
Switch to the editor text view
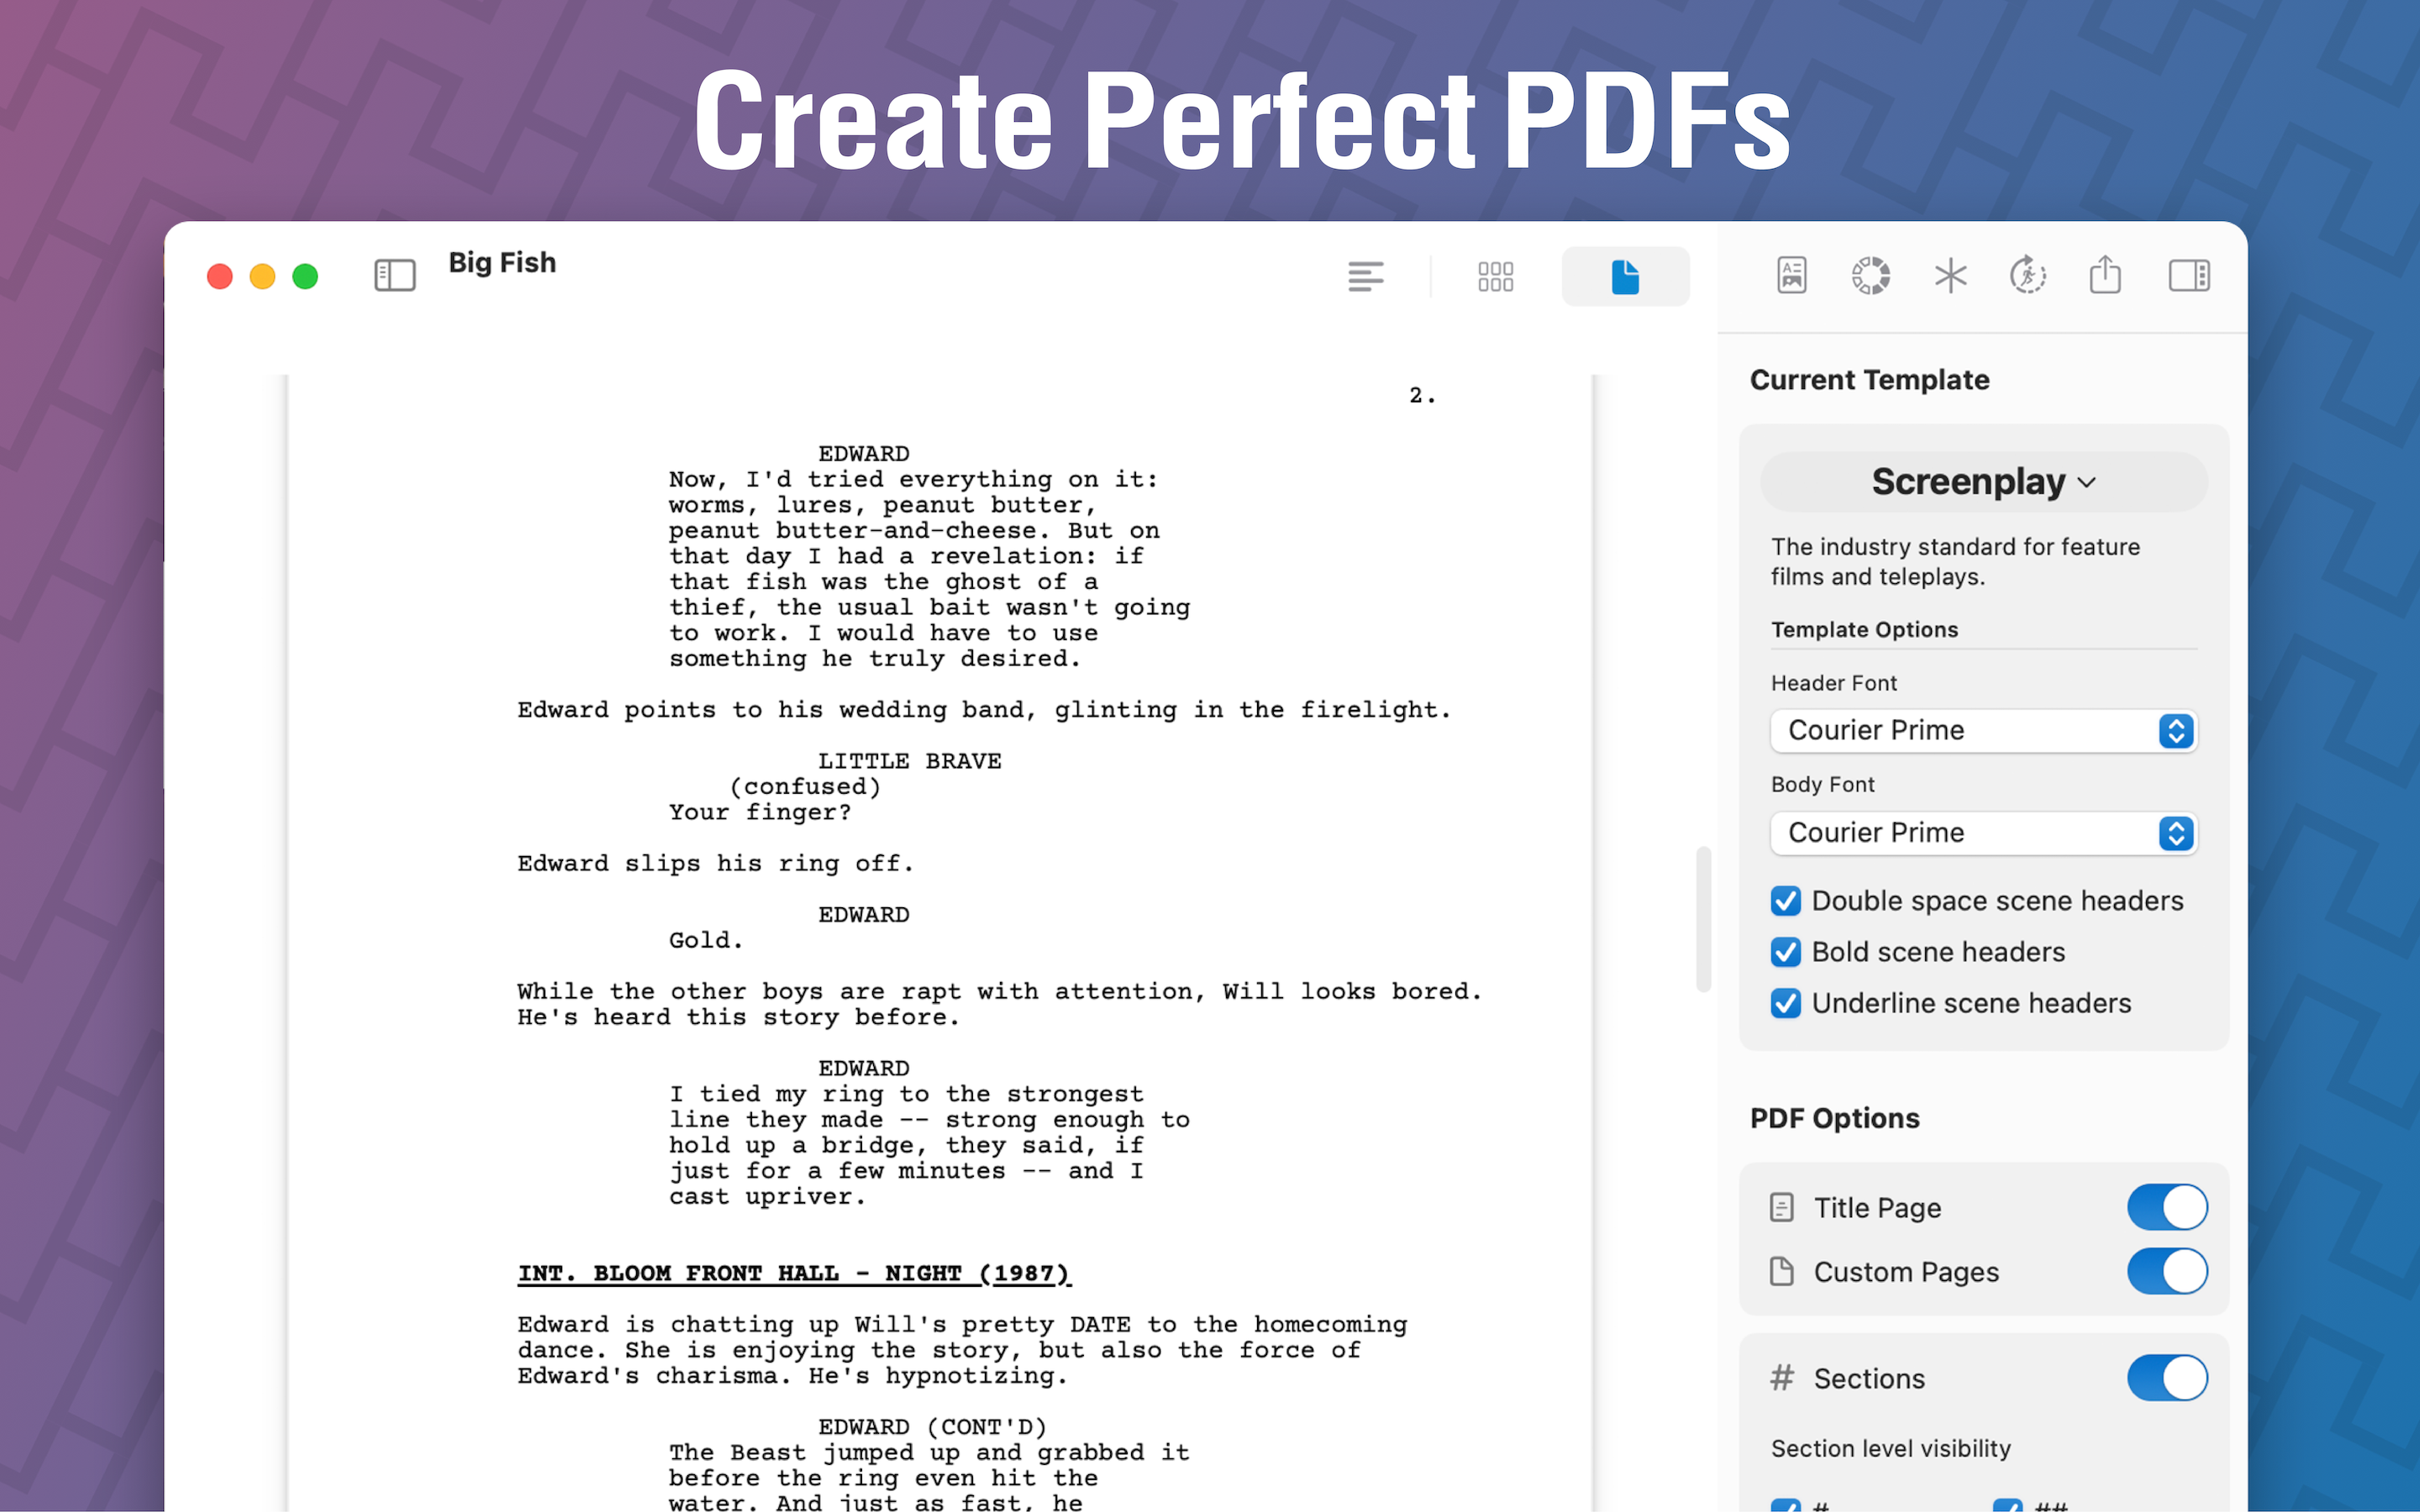1365,276
